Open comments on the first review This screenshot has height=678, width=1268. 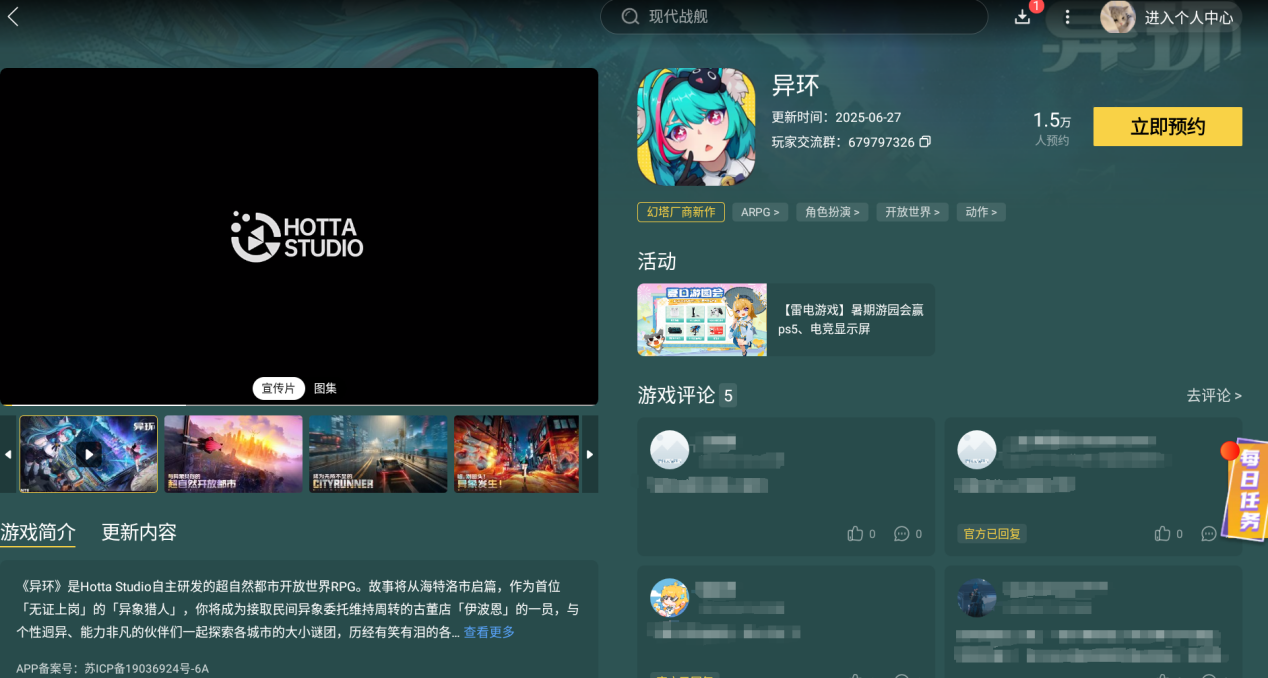click(x=901, y=534)
